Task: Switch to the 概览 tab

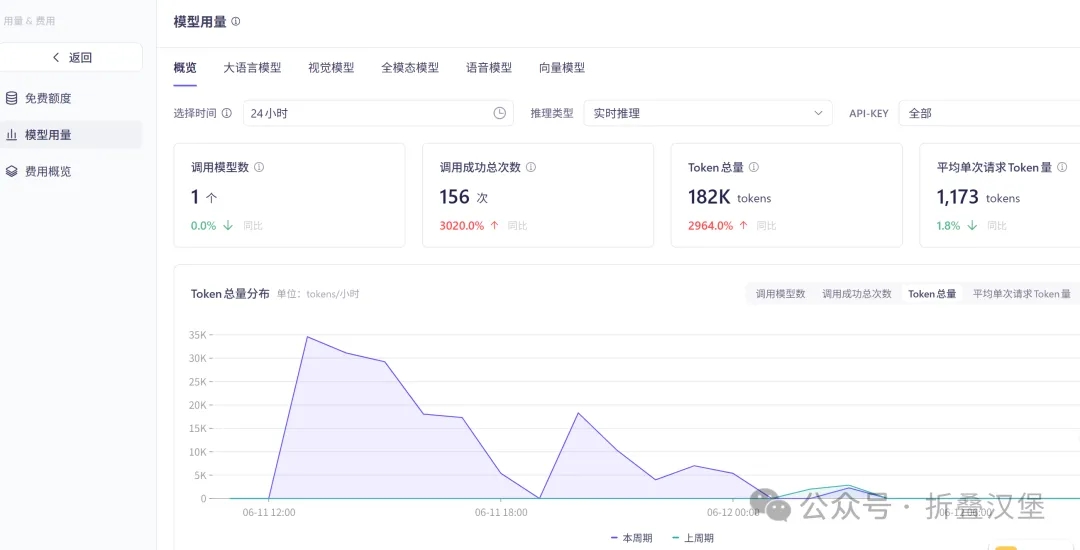Action: tap(185, 67)
